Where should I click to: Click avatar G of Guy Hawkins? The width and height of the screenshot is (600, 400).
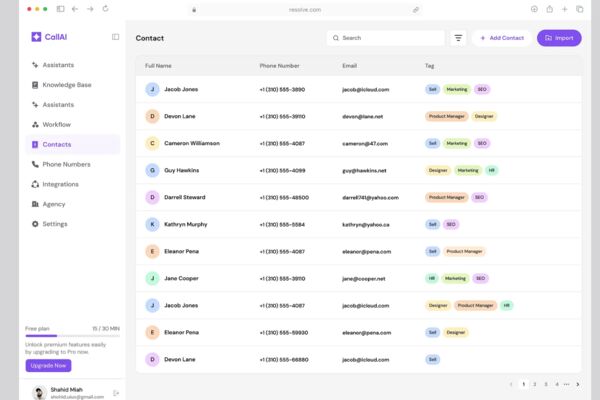(152, 170)
